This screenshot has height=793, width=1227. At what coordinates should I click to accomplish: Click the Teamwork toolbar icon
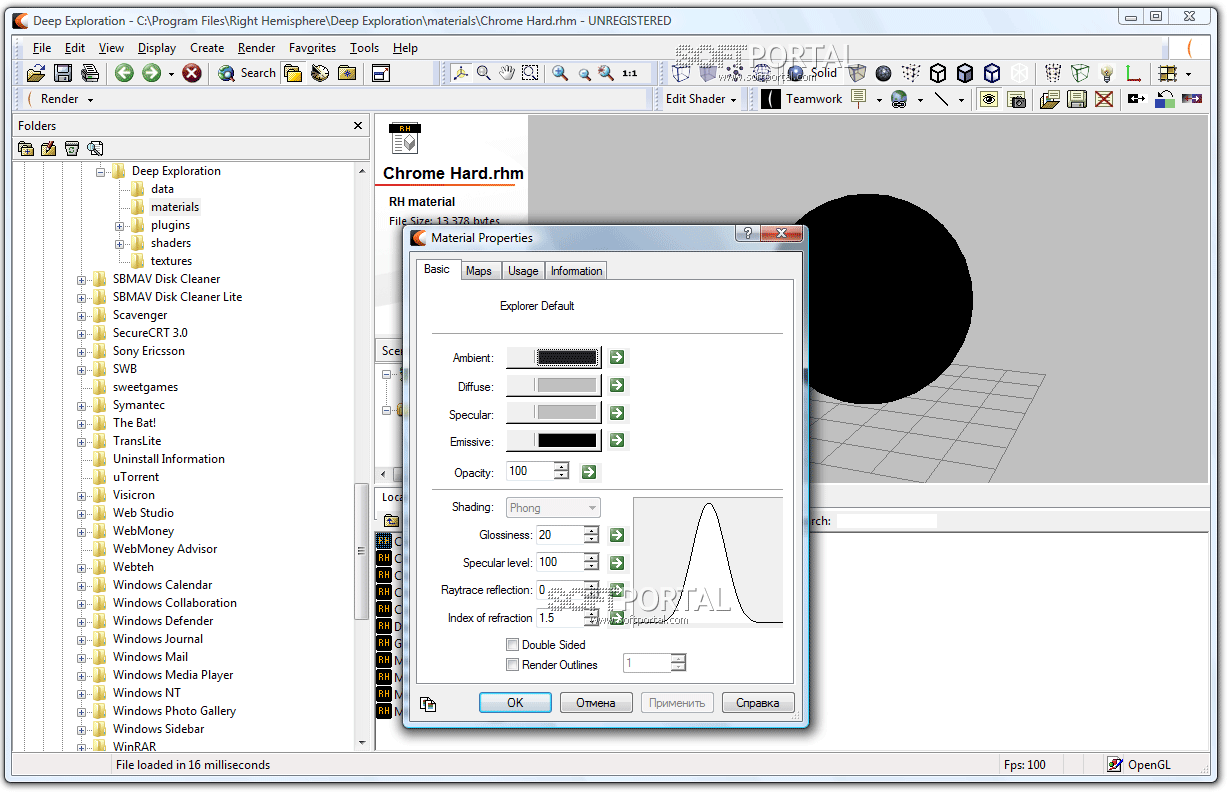click(802, 99)
